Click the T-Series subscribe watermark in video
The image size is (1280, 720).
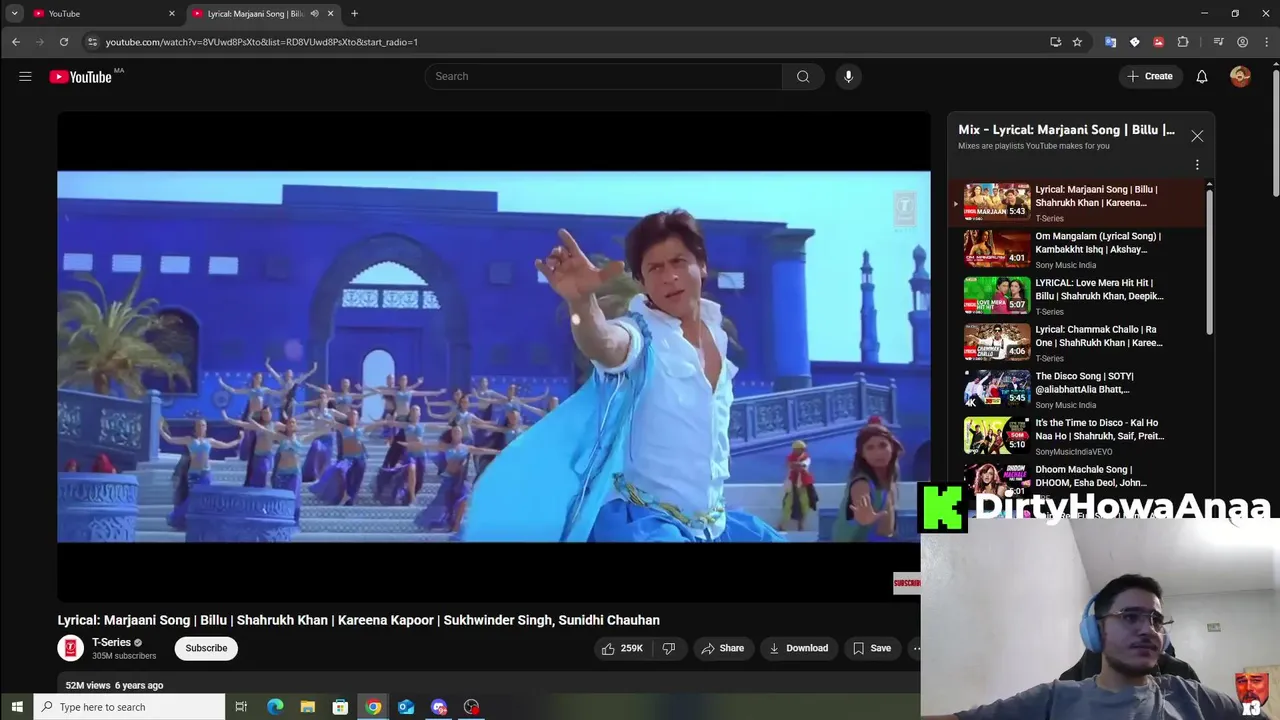click(906, 583)
